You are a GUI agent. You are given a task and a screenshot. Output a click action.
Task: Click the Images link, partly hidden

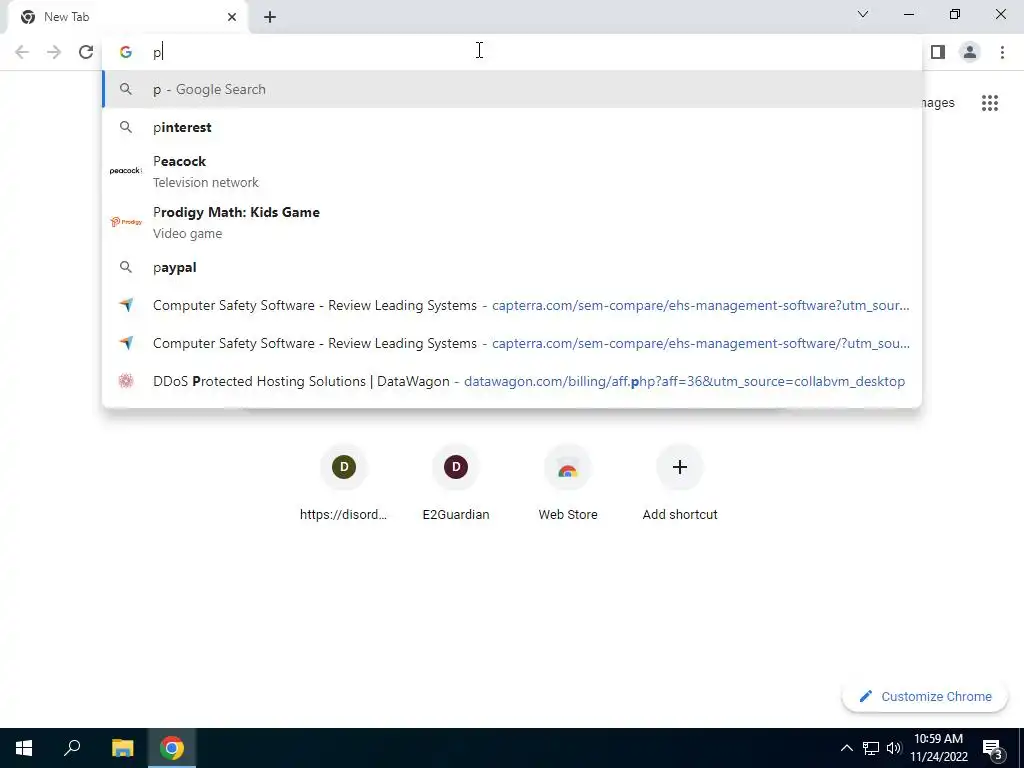pyautogui.click(x=938, y=103)
